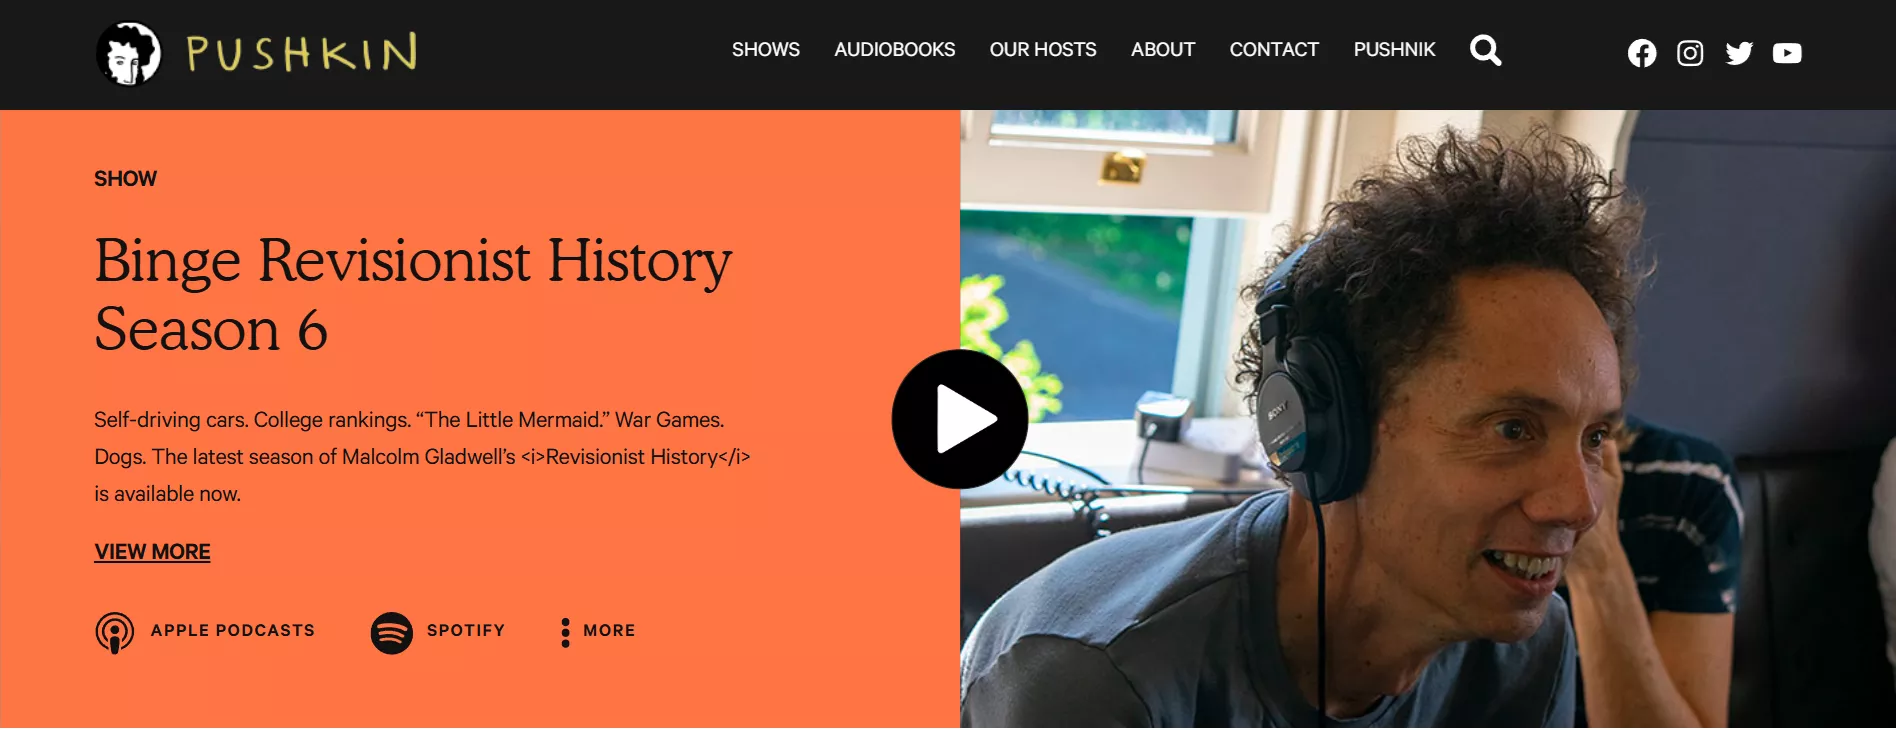Screen dimensions: 1896x730
Task: Open the Instagram icon
Action: (x=1690, y=53)
